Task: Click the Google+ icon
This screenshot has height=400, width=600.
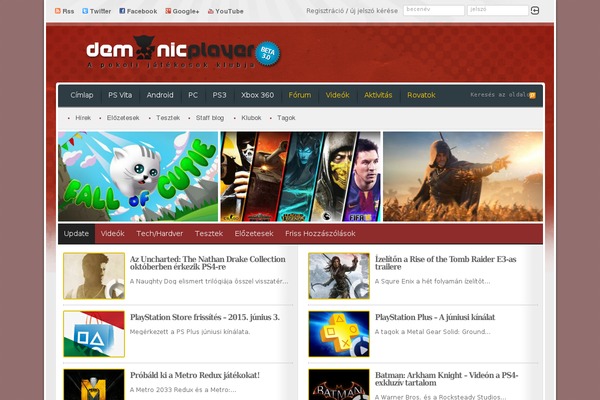Action: coord(168,11)
